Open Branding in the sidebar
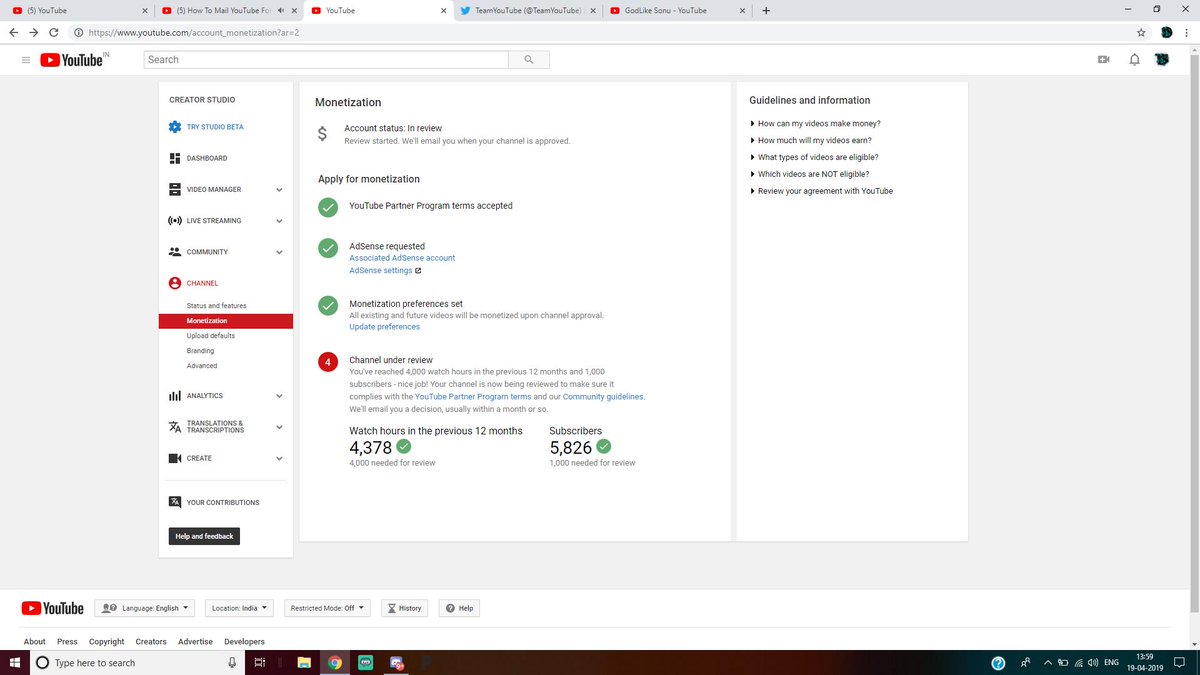Screen dimensions: 1200x675 (200, 351)
